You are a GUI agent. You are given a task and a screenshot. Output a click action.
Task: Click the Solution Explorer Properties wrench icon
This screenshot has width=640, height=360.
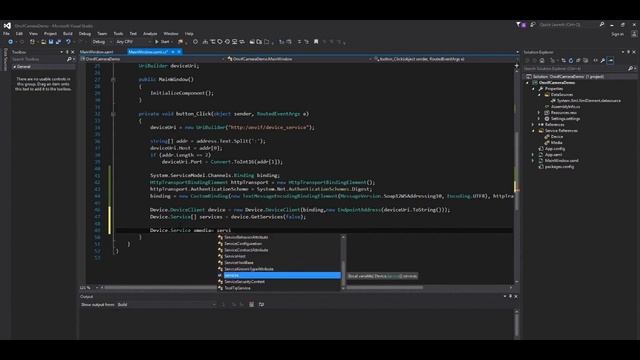point(603,60)
